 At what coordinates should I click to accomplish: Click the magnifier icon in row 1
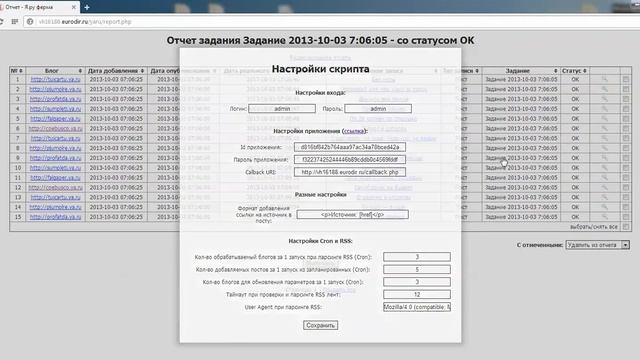tap(604, 79)
